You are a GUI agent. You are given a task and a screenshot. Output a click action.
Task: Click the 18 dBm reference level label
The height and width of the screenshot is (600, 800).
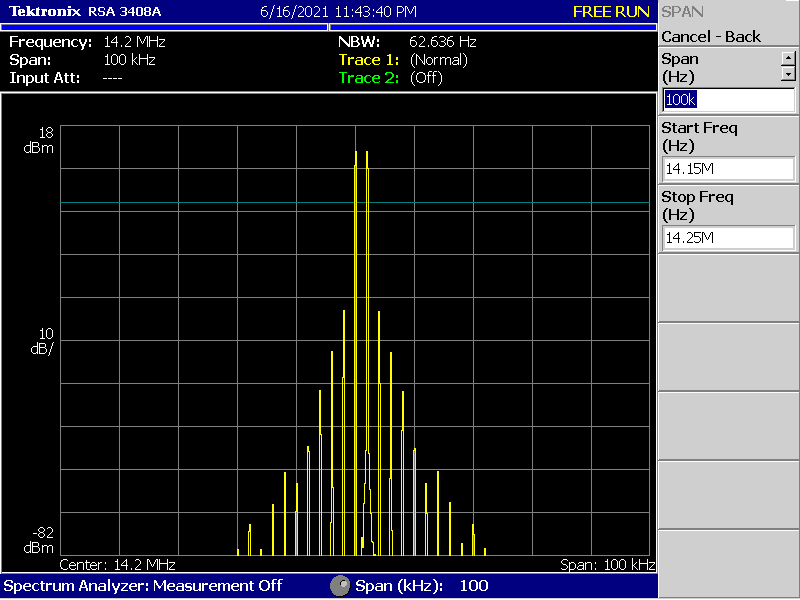point(40,140)
